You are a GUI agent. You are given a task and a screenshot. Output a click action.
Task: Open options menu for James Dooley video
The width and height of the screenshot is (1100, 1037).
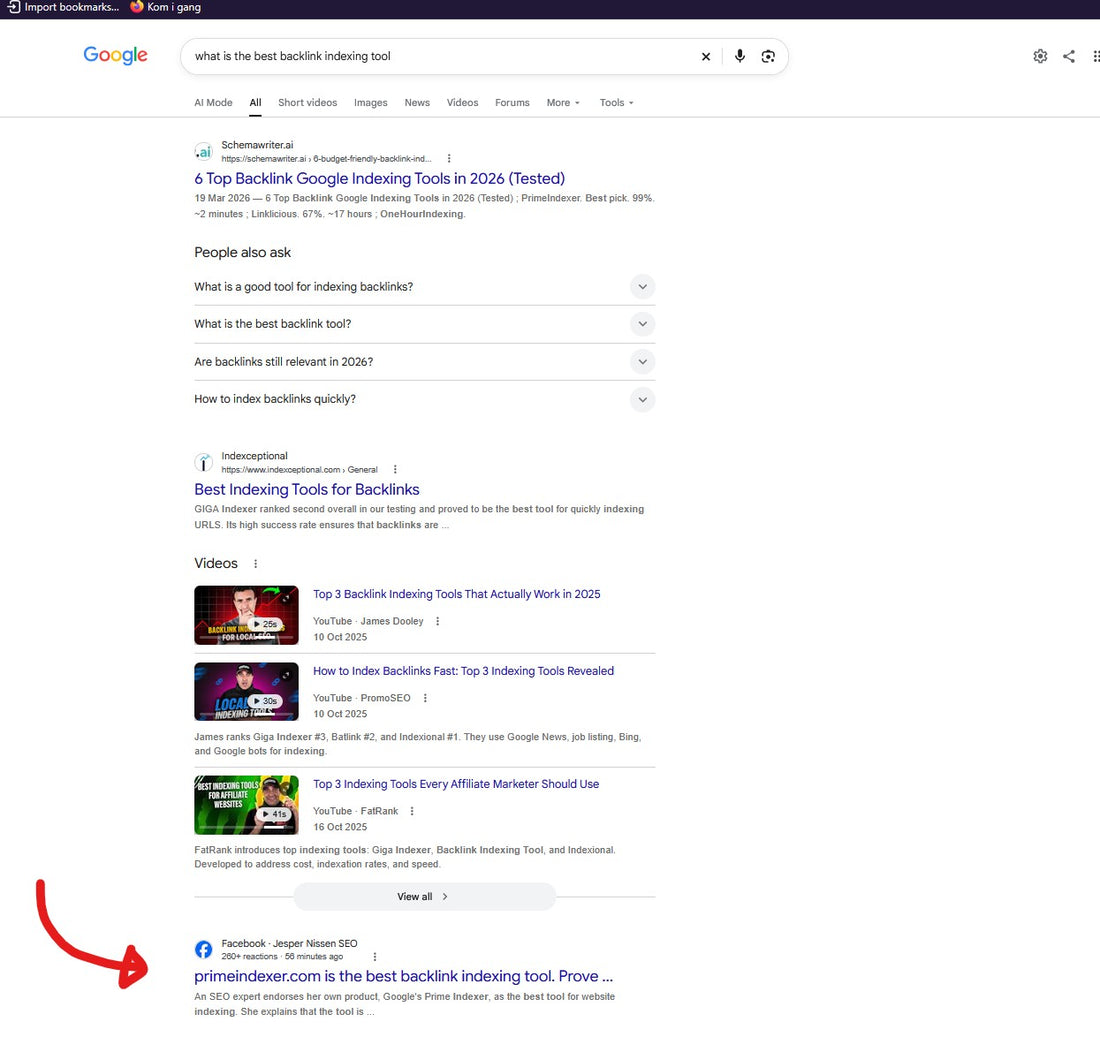pyautogui.click(x=438, y=621)
